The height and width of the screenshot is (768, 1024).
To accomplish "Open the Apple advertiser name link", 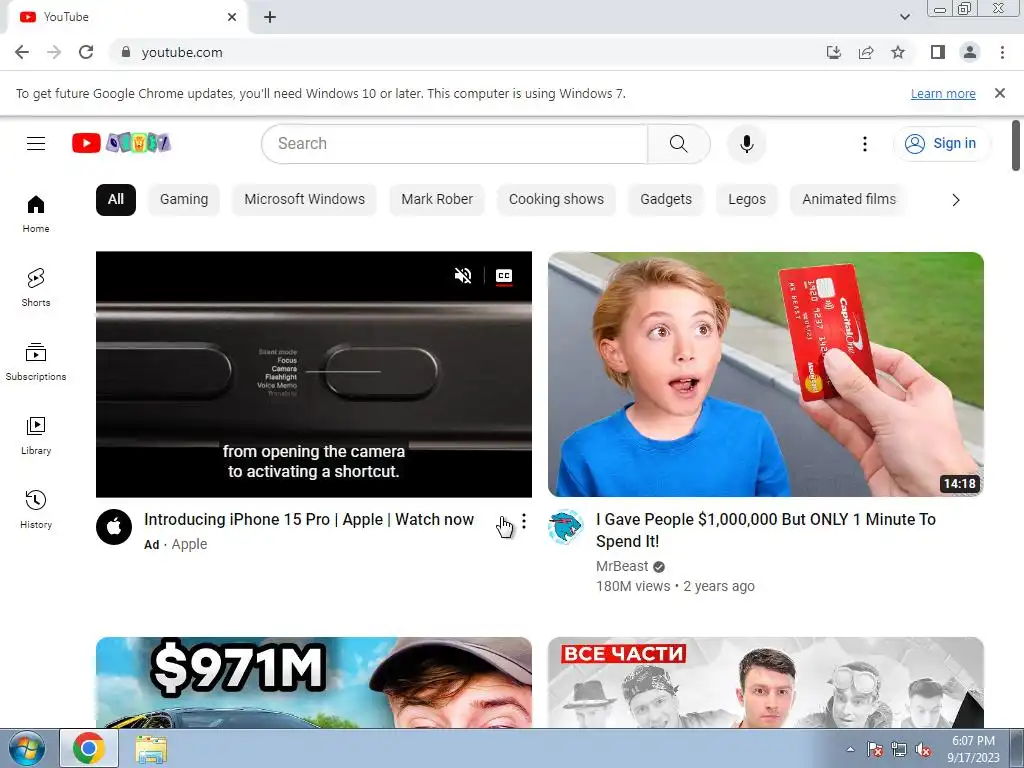I will click(x=189, y=544).
